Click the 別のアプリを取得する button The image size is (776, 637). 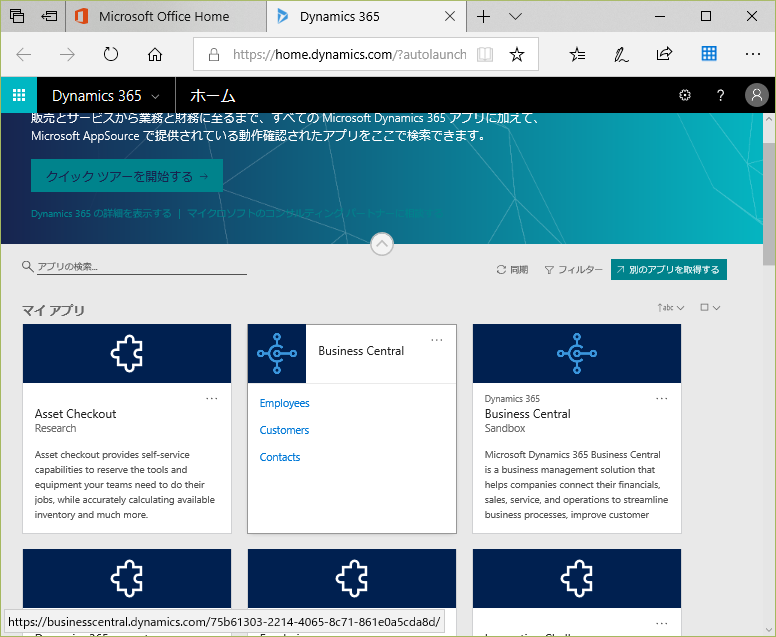tap(669, 270)
